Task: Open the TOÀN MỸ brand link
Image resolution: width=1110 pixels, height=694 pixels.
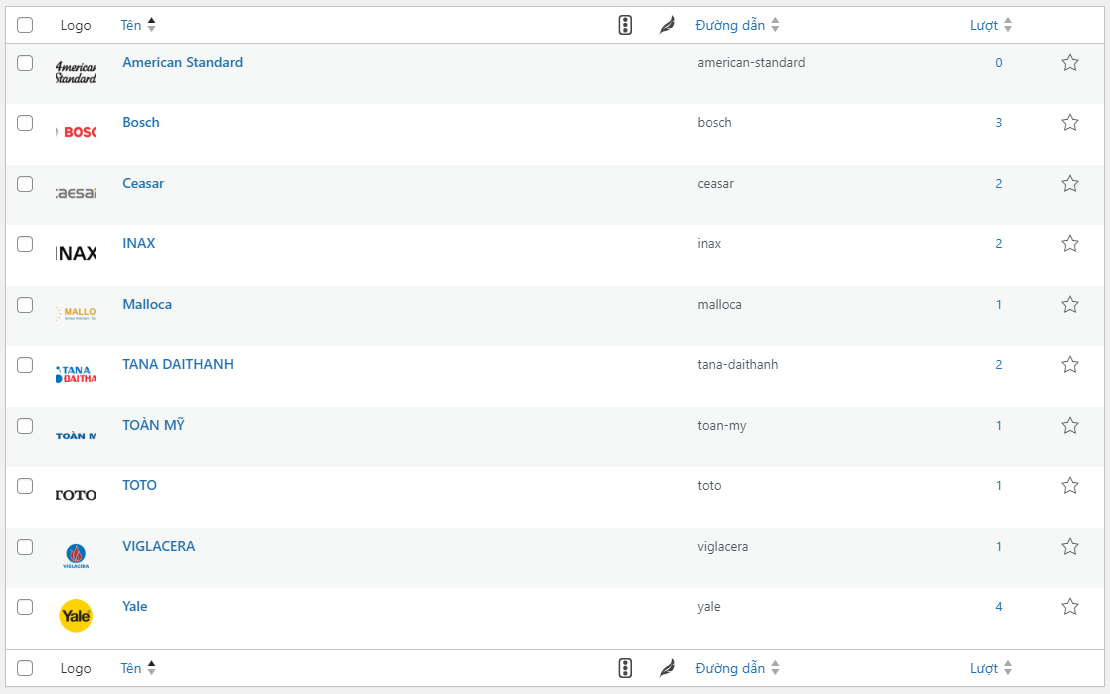Action: (154, 425)
